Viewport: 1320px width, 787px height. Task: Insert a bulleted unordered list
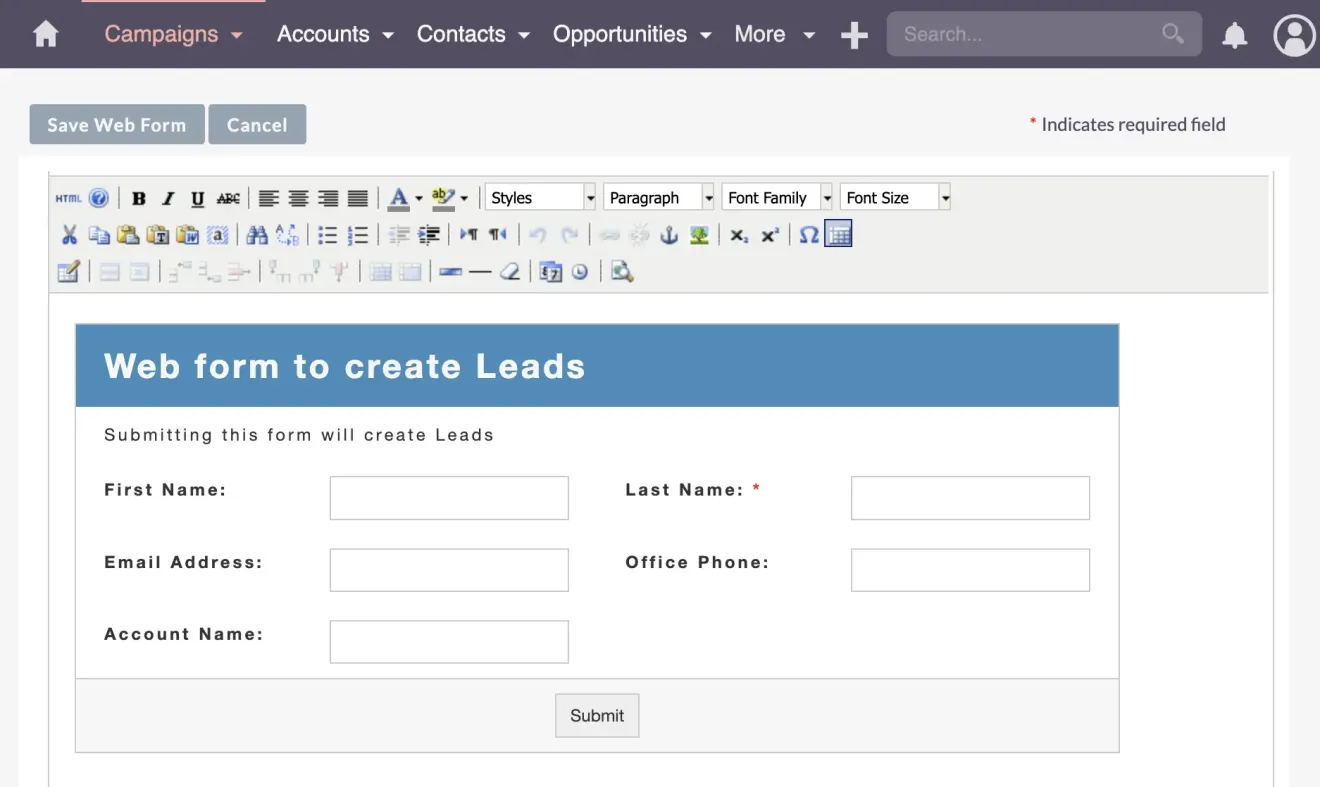click(327, 235)
